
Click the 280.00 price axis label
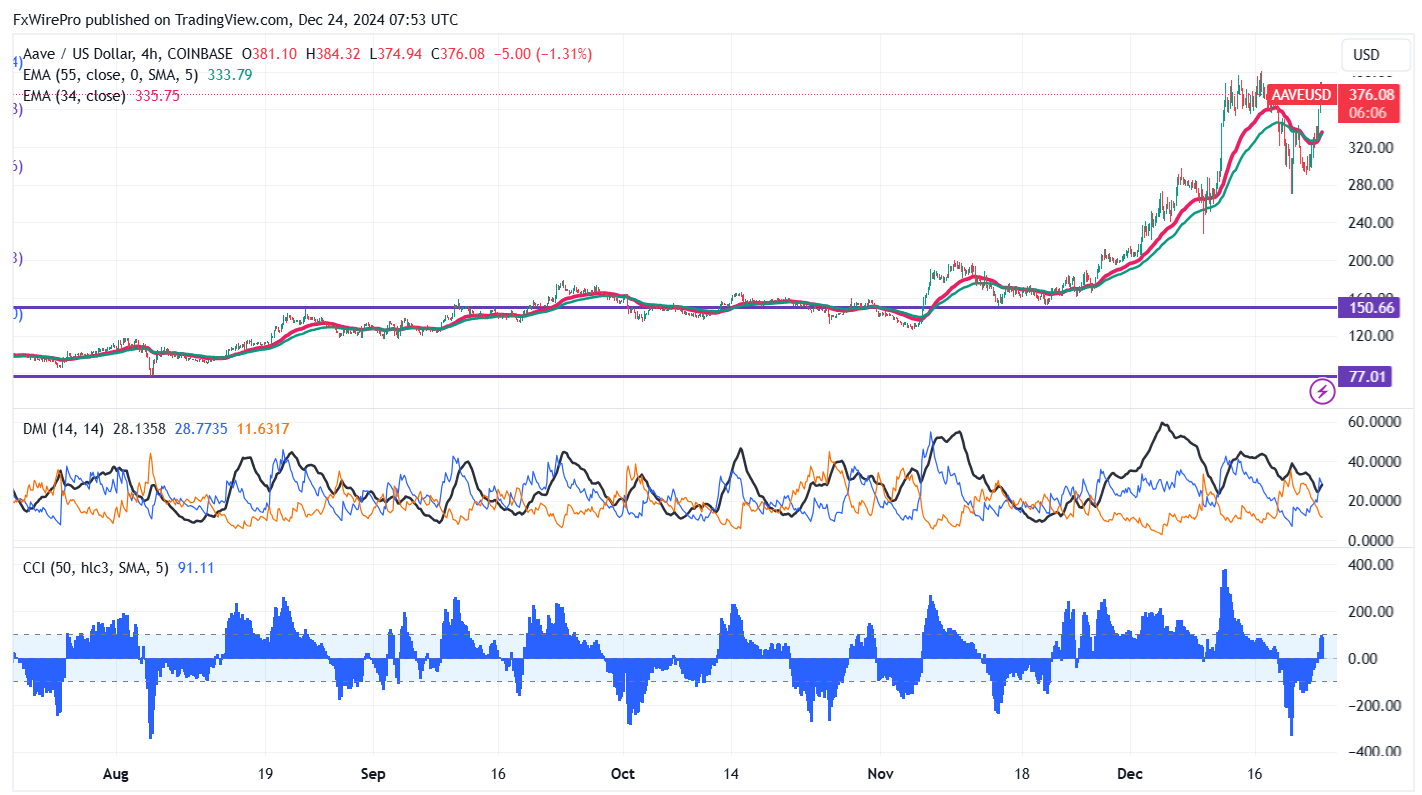coord(1371,185)
